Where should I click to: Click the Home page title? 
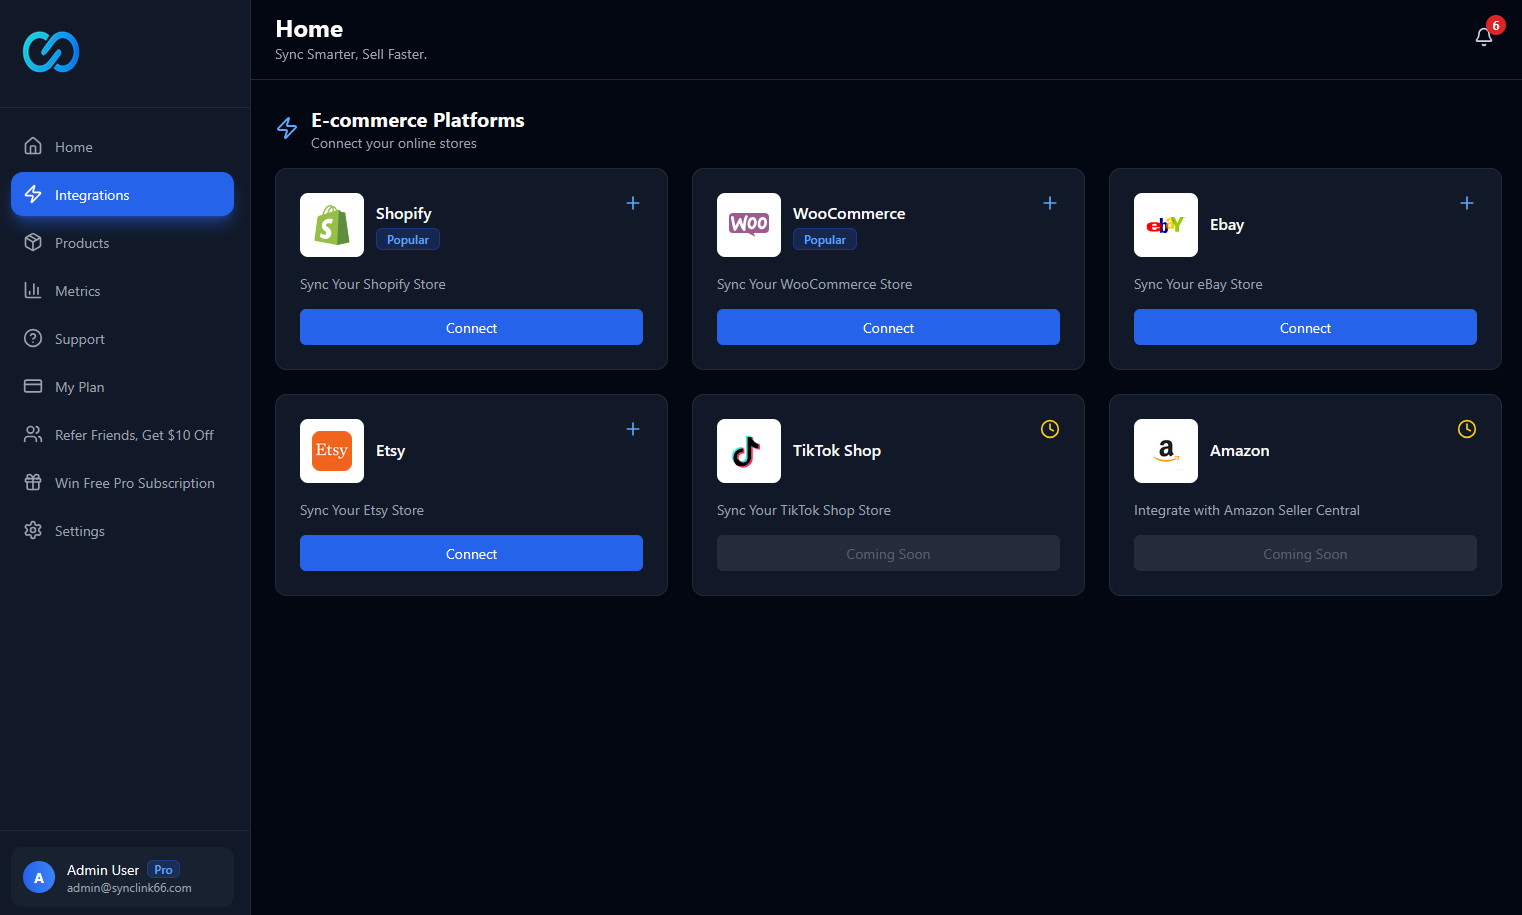(309, 29)
